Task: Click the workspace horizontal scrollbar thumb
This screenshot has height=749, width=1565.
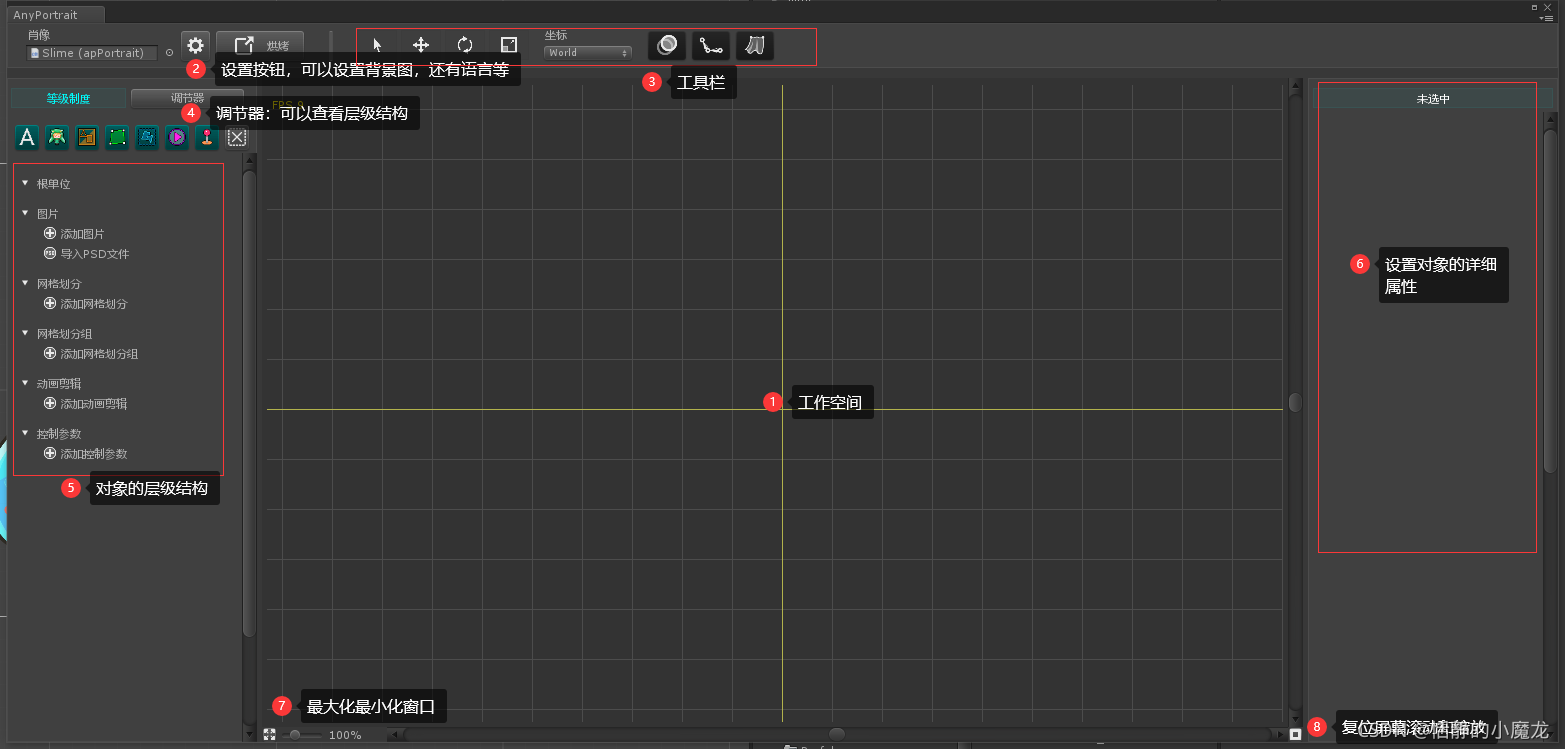Action: tap(837, 735)
